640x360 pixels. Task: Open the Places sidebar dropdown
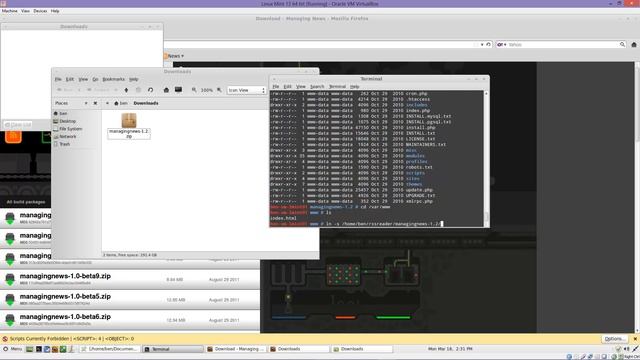pyautogui.click(x=86, y=103)
